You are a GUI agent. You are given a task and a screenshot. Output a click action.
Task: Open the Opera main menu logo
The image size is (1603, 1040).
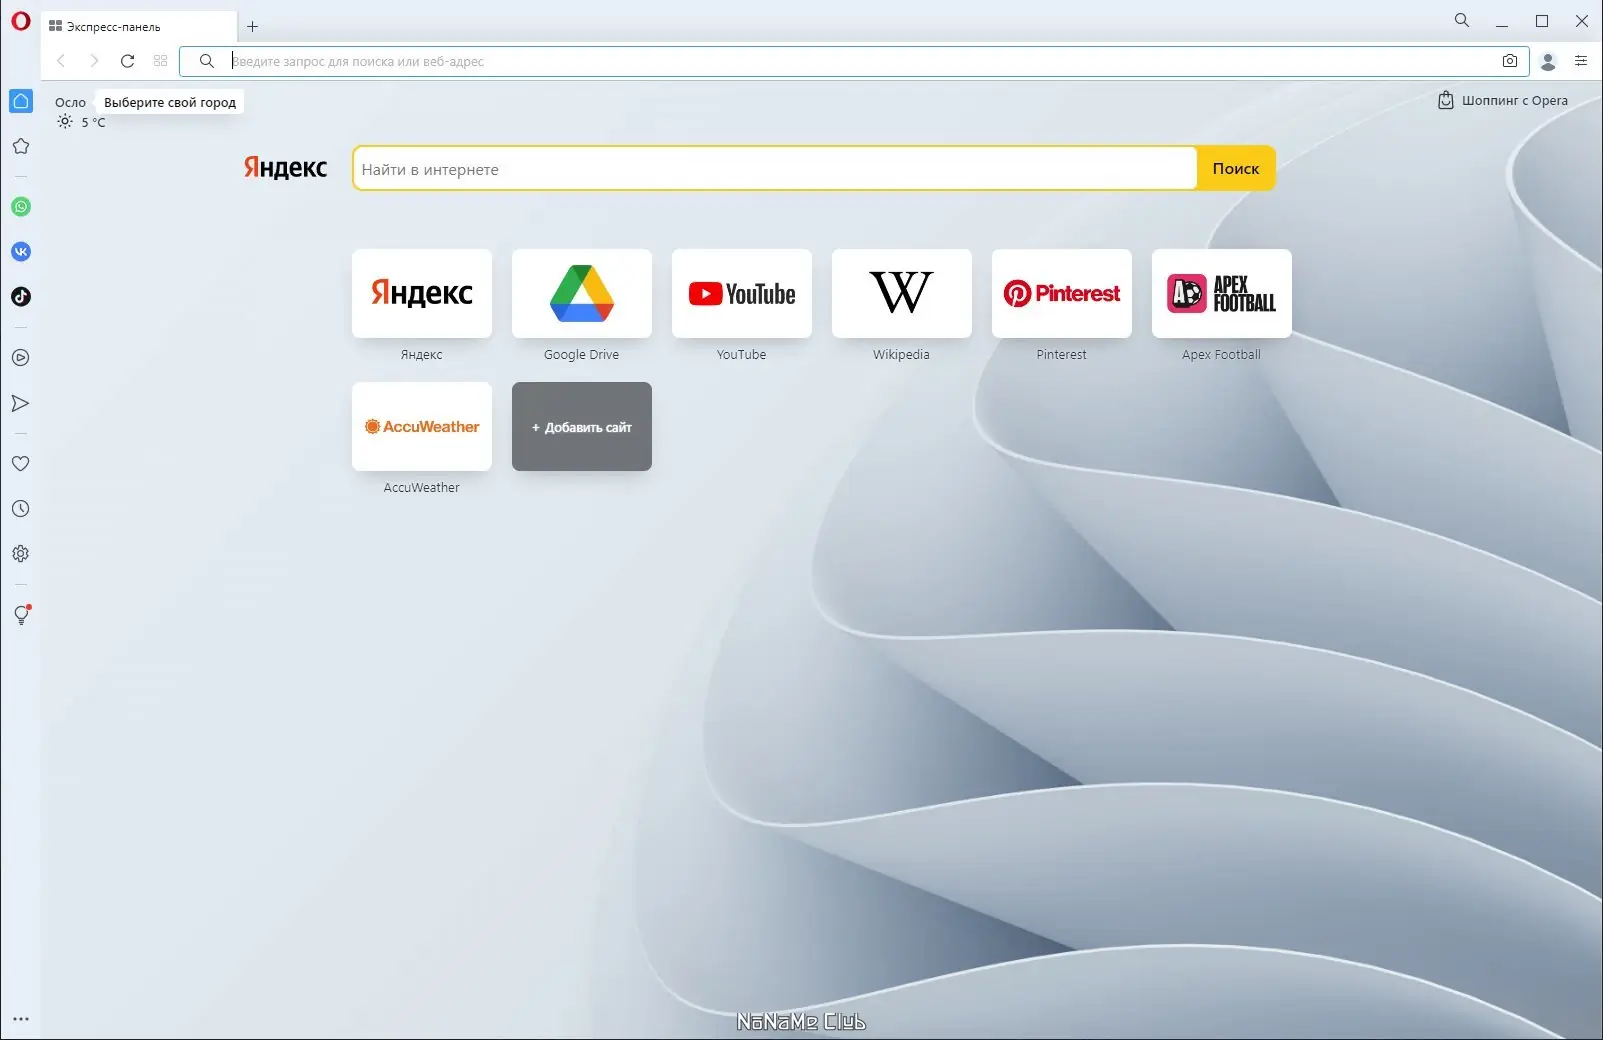(x=21, y=21)
